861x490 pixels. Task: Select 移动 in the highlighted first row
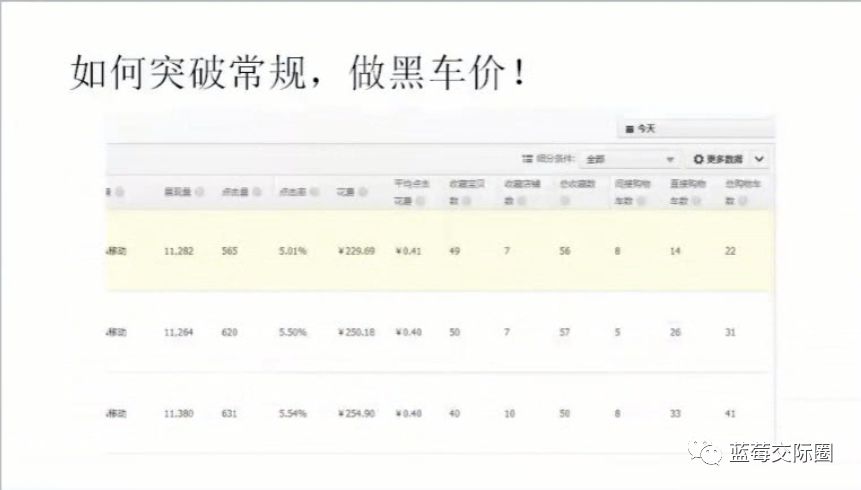click(116, 251)
